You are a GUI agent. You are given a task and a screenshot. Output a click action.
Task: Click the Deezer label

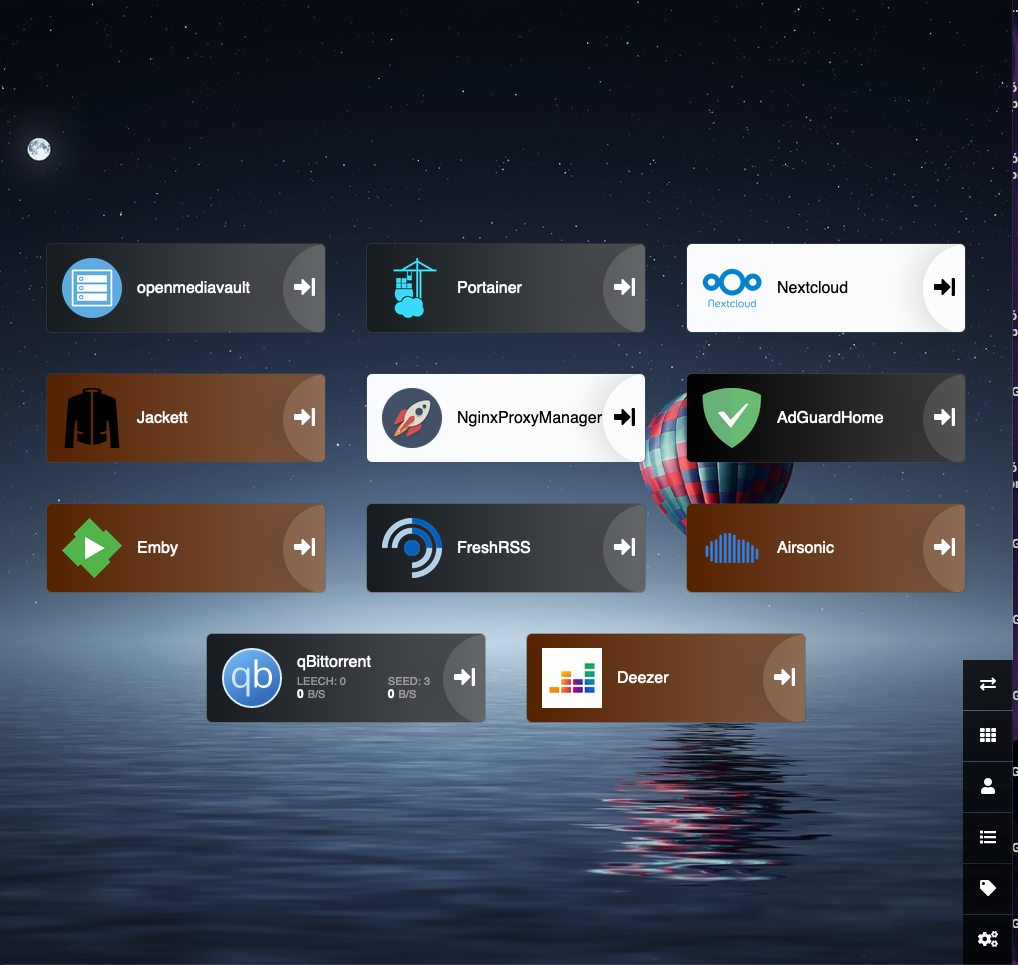(x=642, y=677)
